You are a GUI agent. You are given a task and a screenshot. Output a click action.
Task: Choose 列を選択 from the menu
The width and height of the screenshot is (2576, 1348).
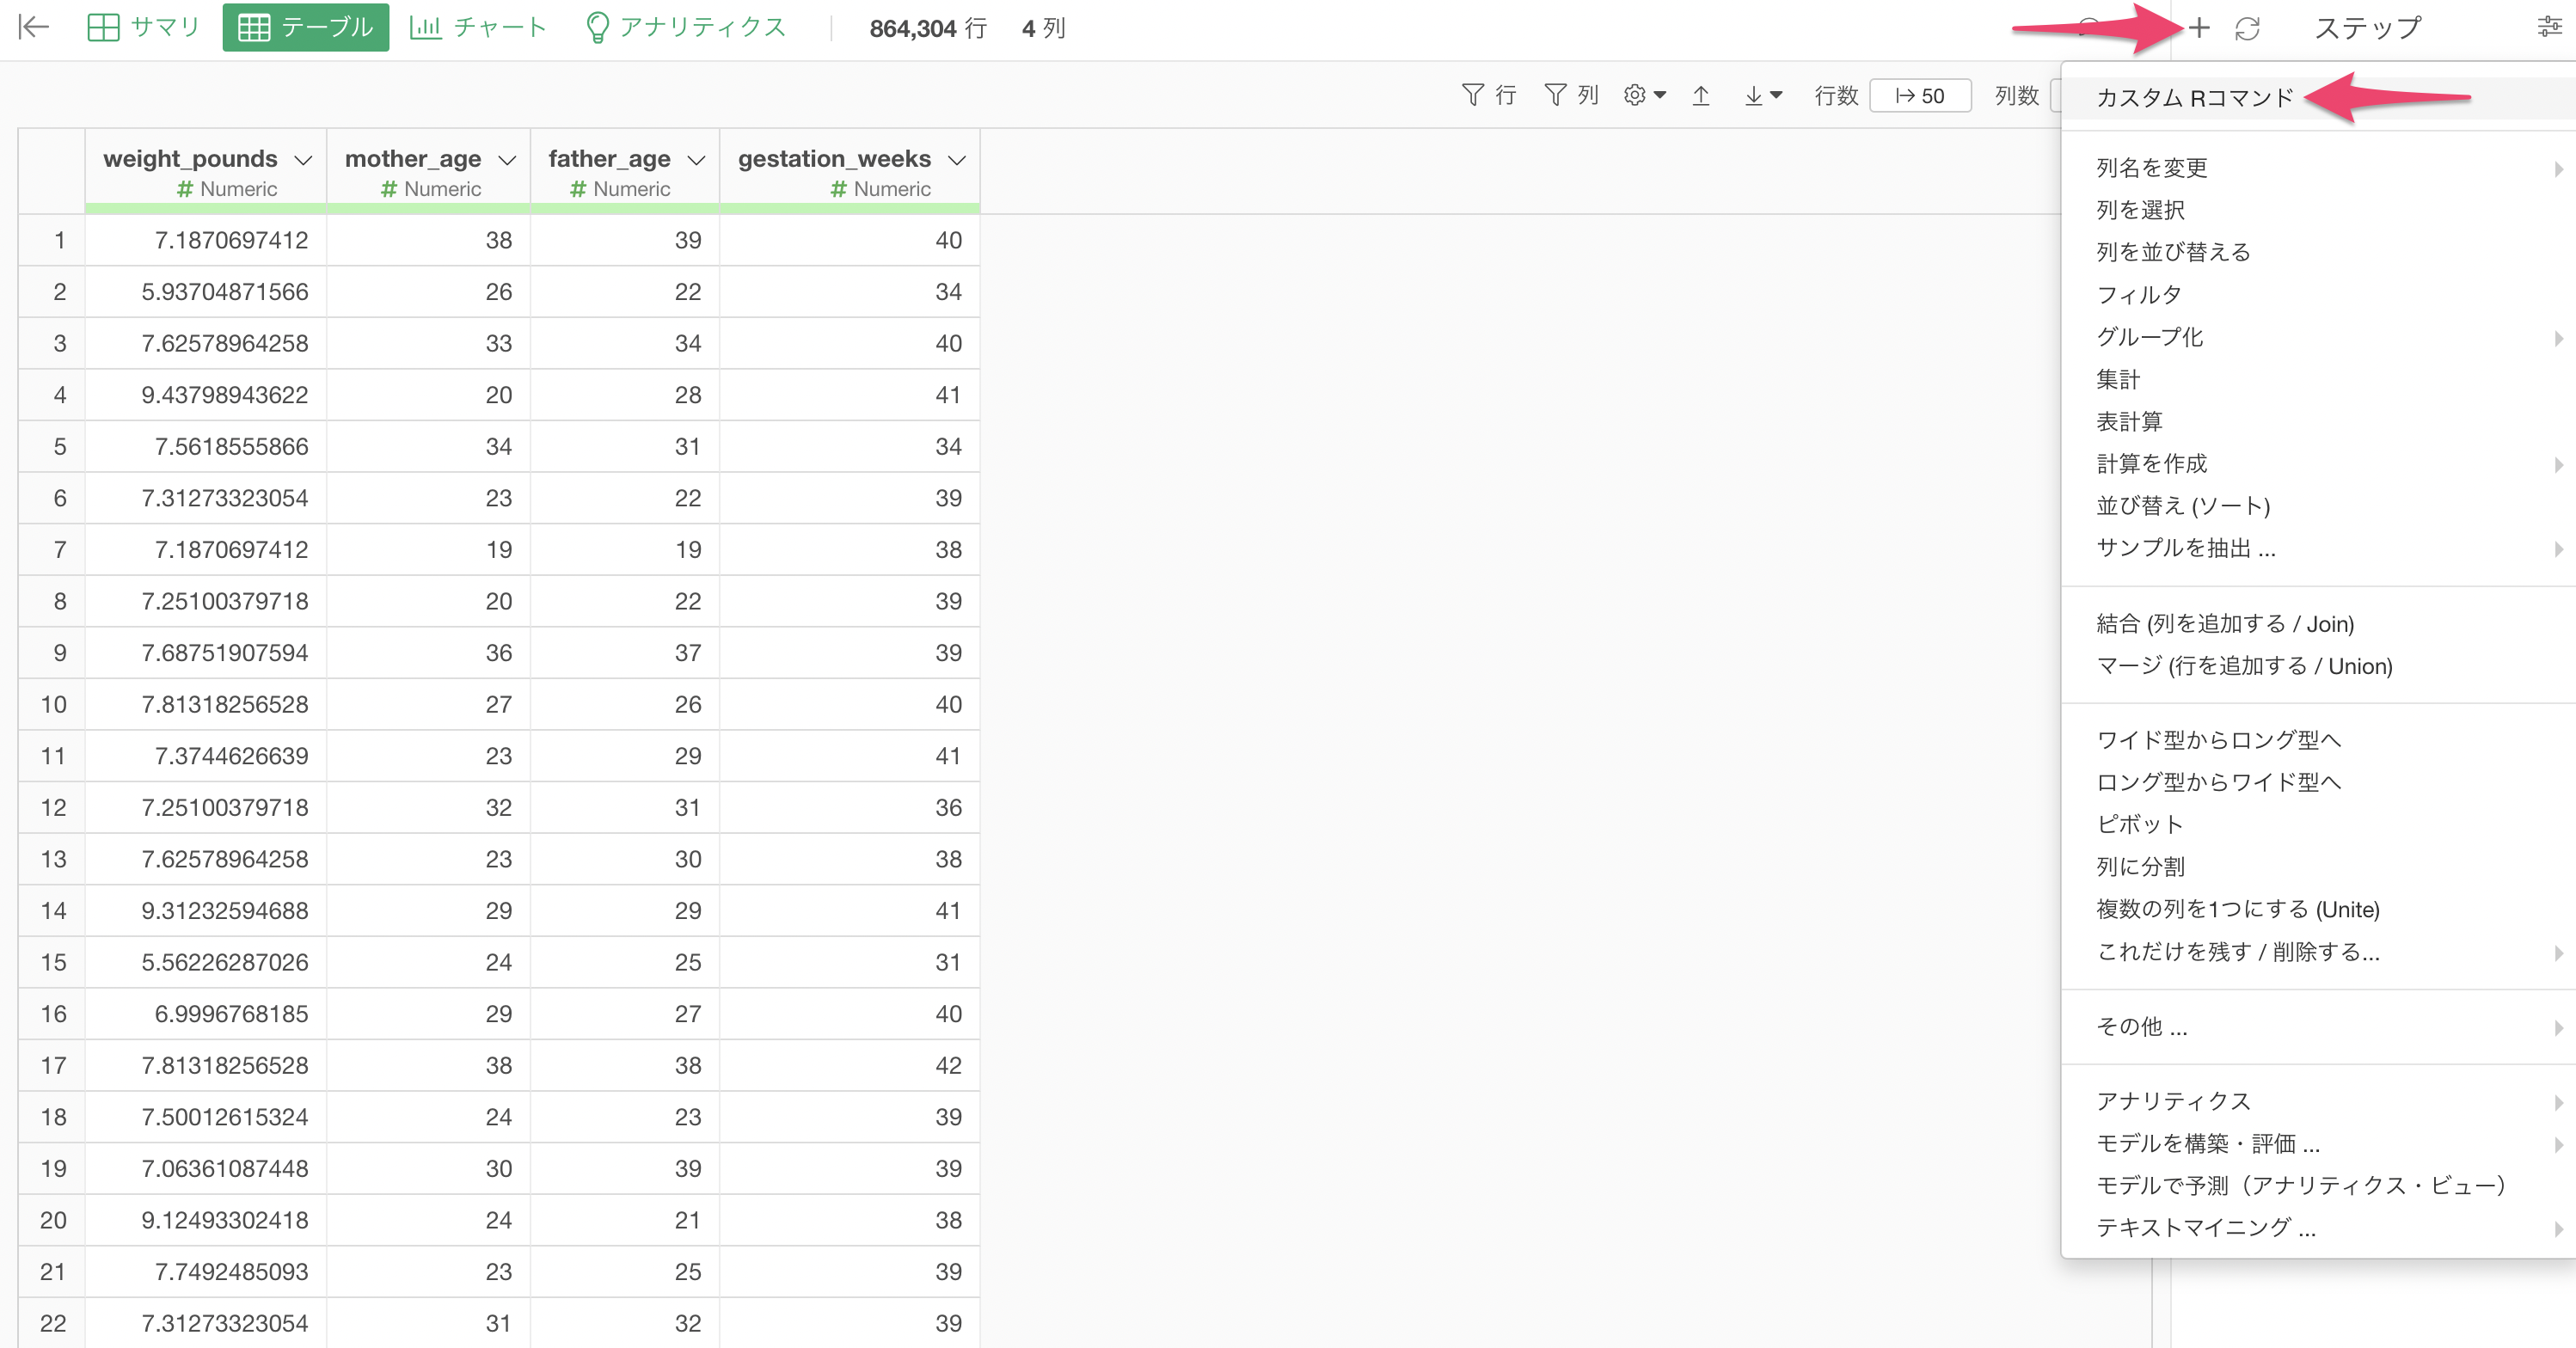[x=2319, y=209]
